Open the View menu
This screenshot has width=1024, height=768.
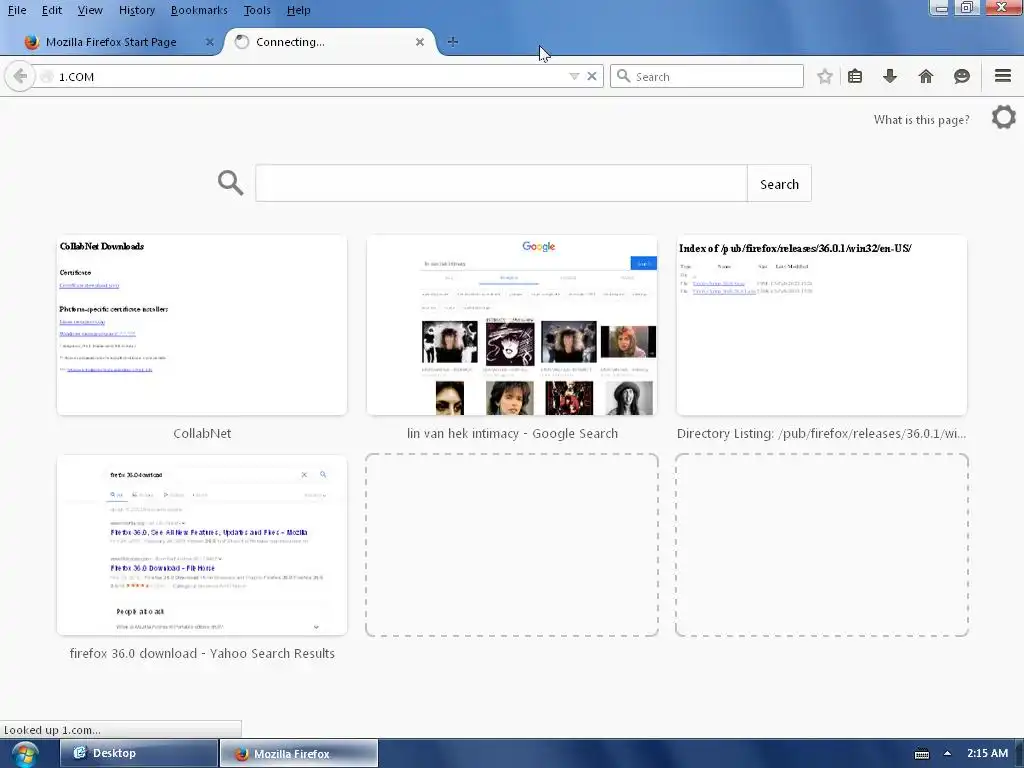point(90,10)
